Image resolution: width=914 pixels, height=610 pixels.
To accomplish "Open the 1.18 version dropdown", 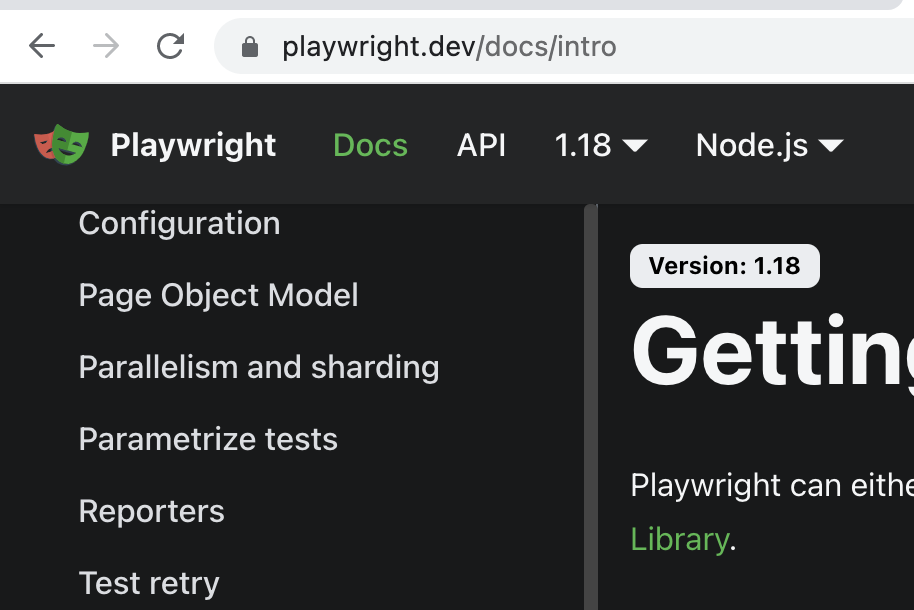I will 600,145.
